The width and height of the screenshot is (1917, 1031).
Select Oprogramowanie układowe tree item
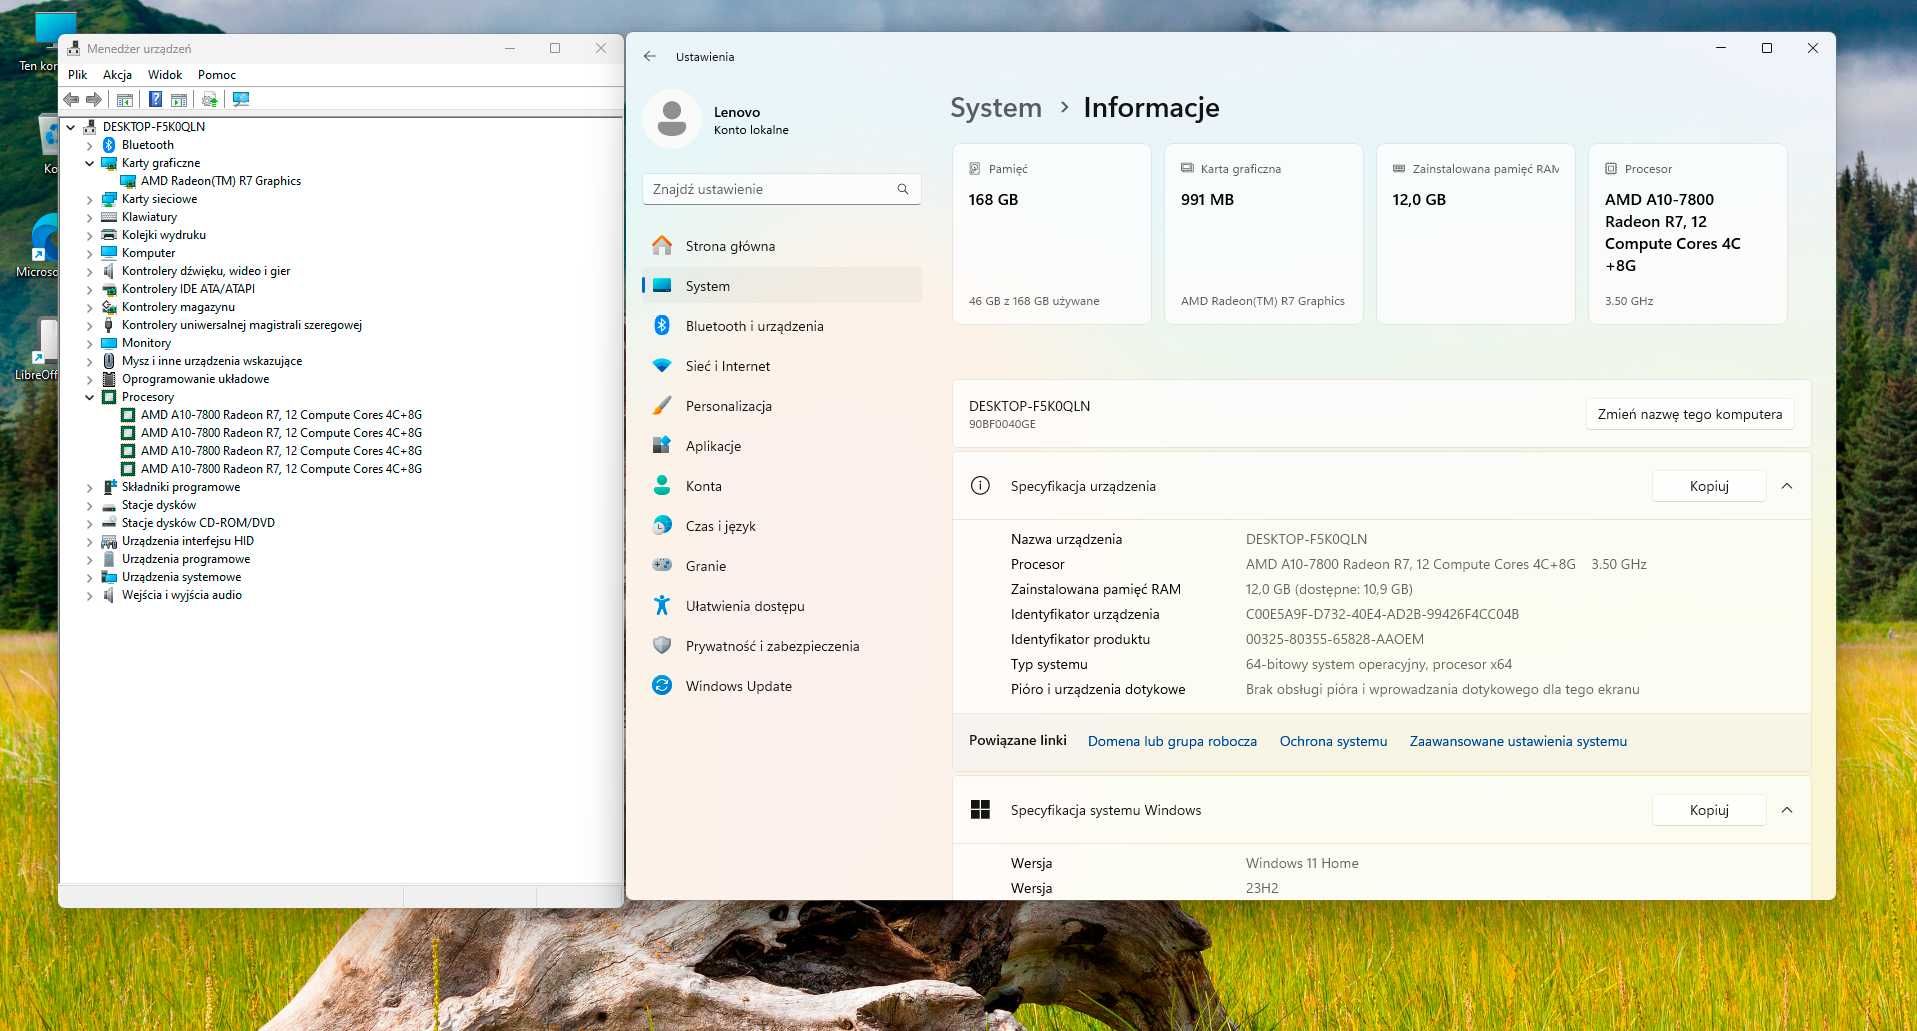(x=195, y=379)
